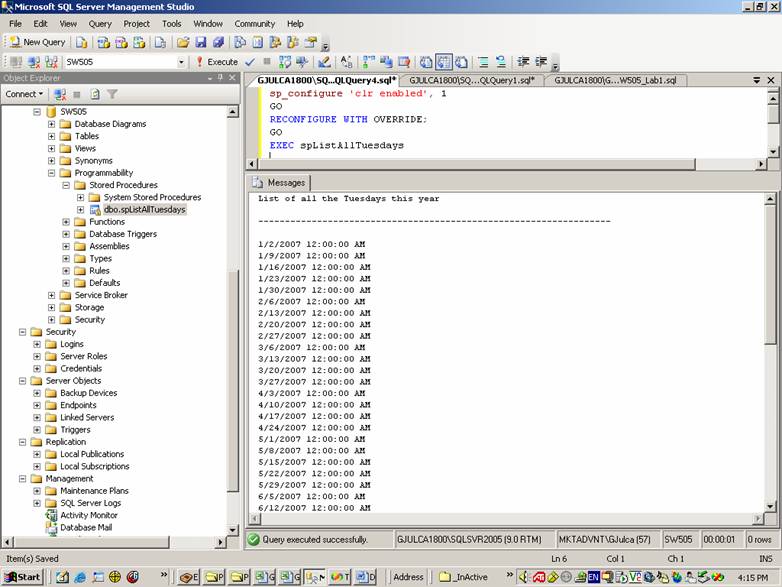782x587 pixels.
Task: Click the Parse checkmark icon
Action: pos(250,62)
